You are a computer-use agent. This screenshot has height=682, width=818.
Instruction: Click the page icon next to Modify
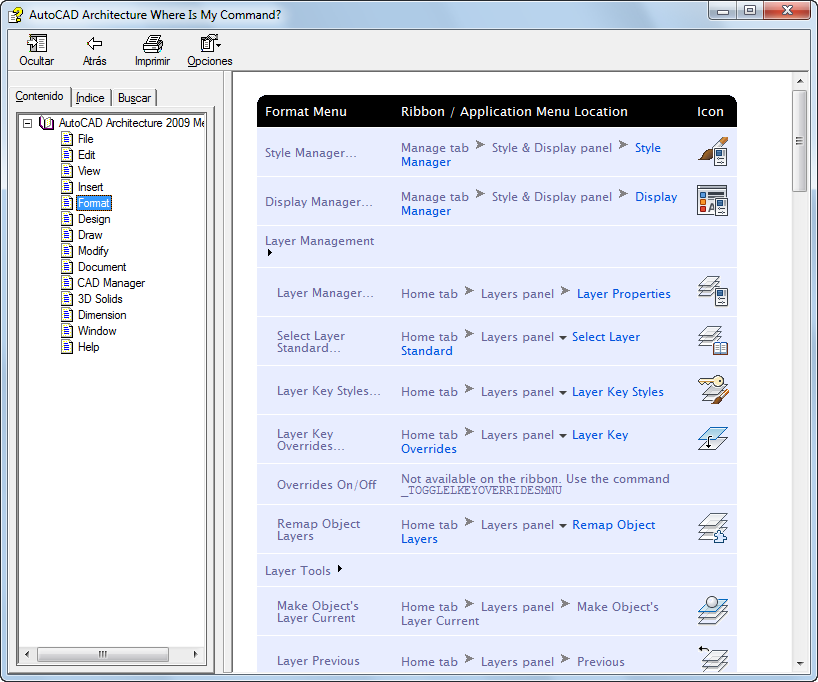(x=67, y=251)
